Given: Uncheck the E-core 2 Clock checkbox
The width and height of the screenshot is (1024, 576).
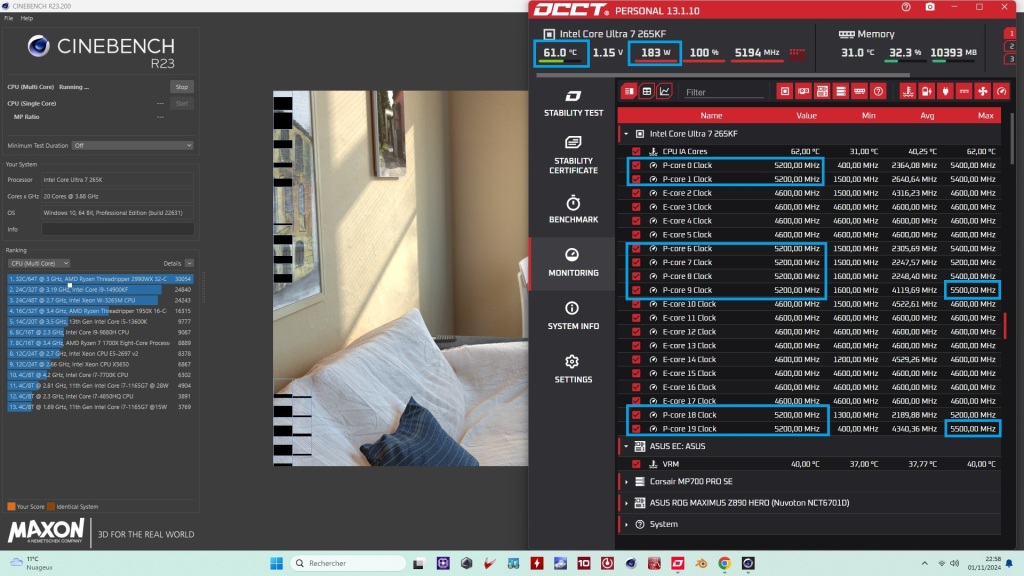Looking at the screenshot, I should 636,193.
